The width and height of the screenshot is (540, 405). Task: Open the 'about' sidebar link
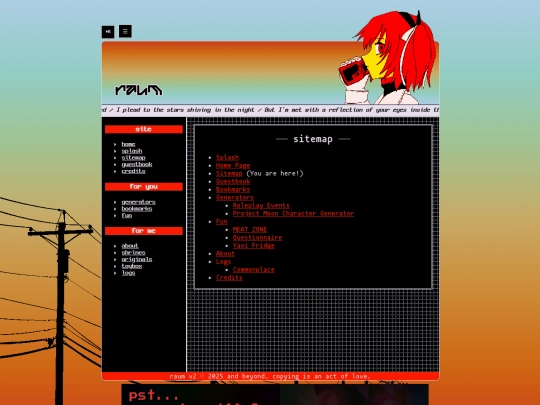coord(130,246)
